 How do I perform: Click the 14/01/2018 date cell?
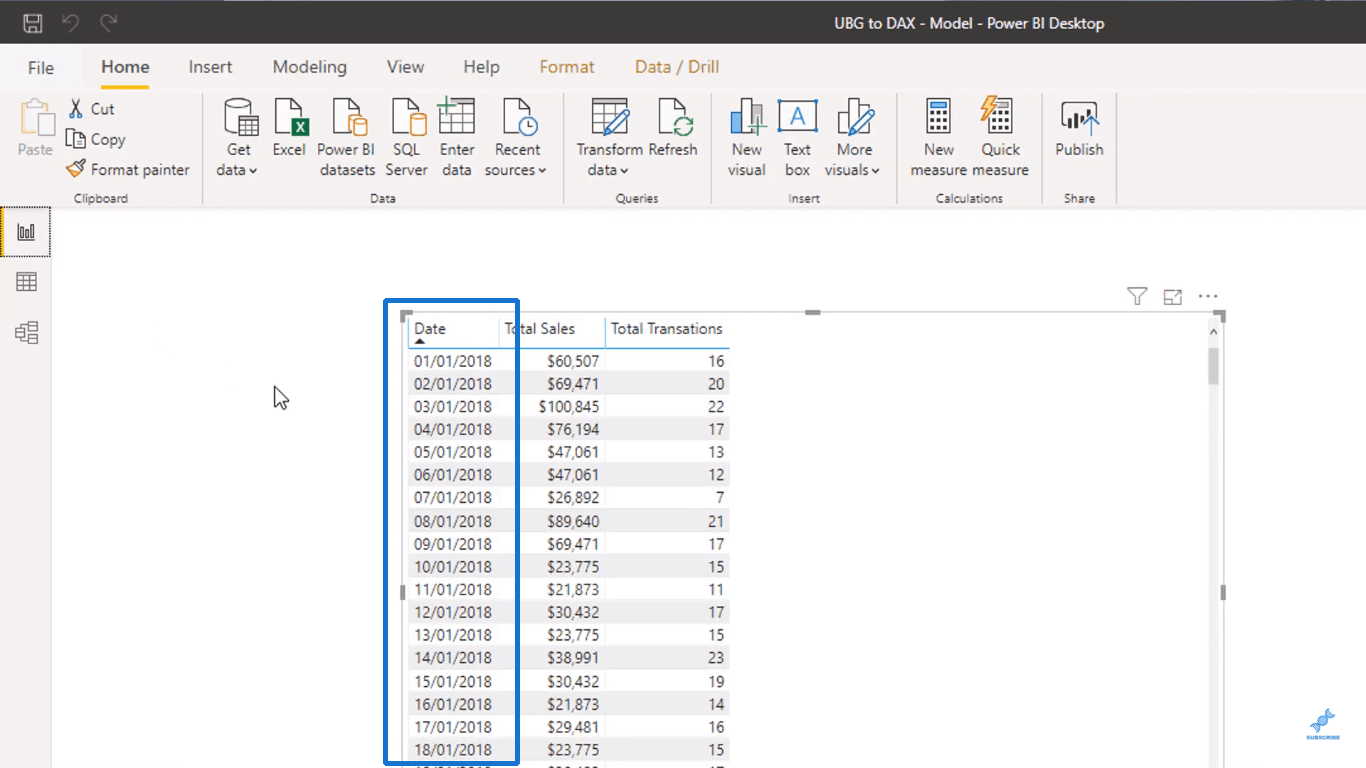pyautogui.click(x=453, y=658)
